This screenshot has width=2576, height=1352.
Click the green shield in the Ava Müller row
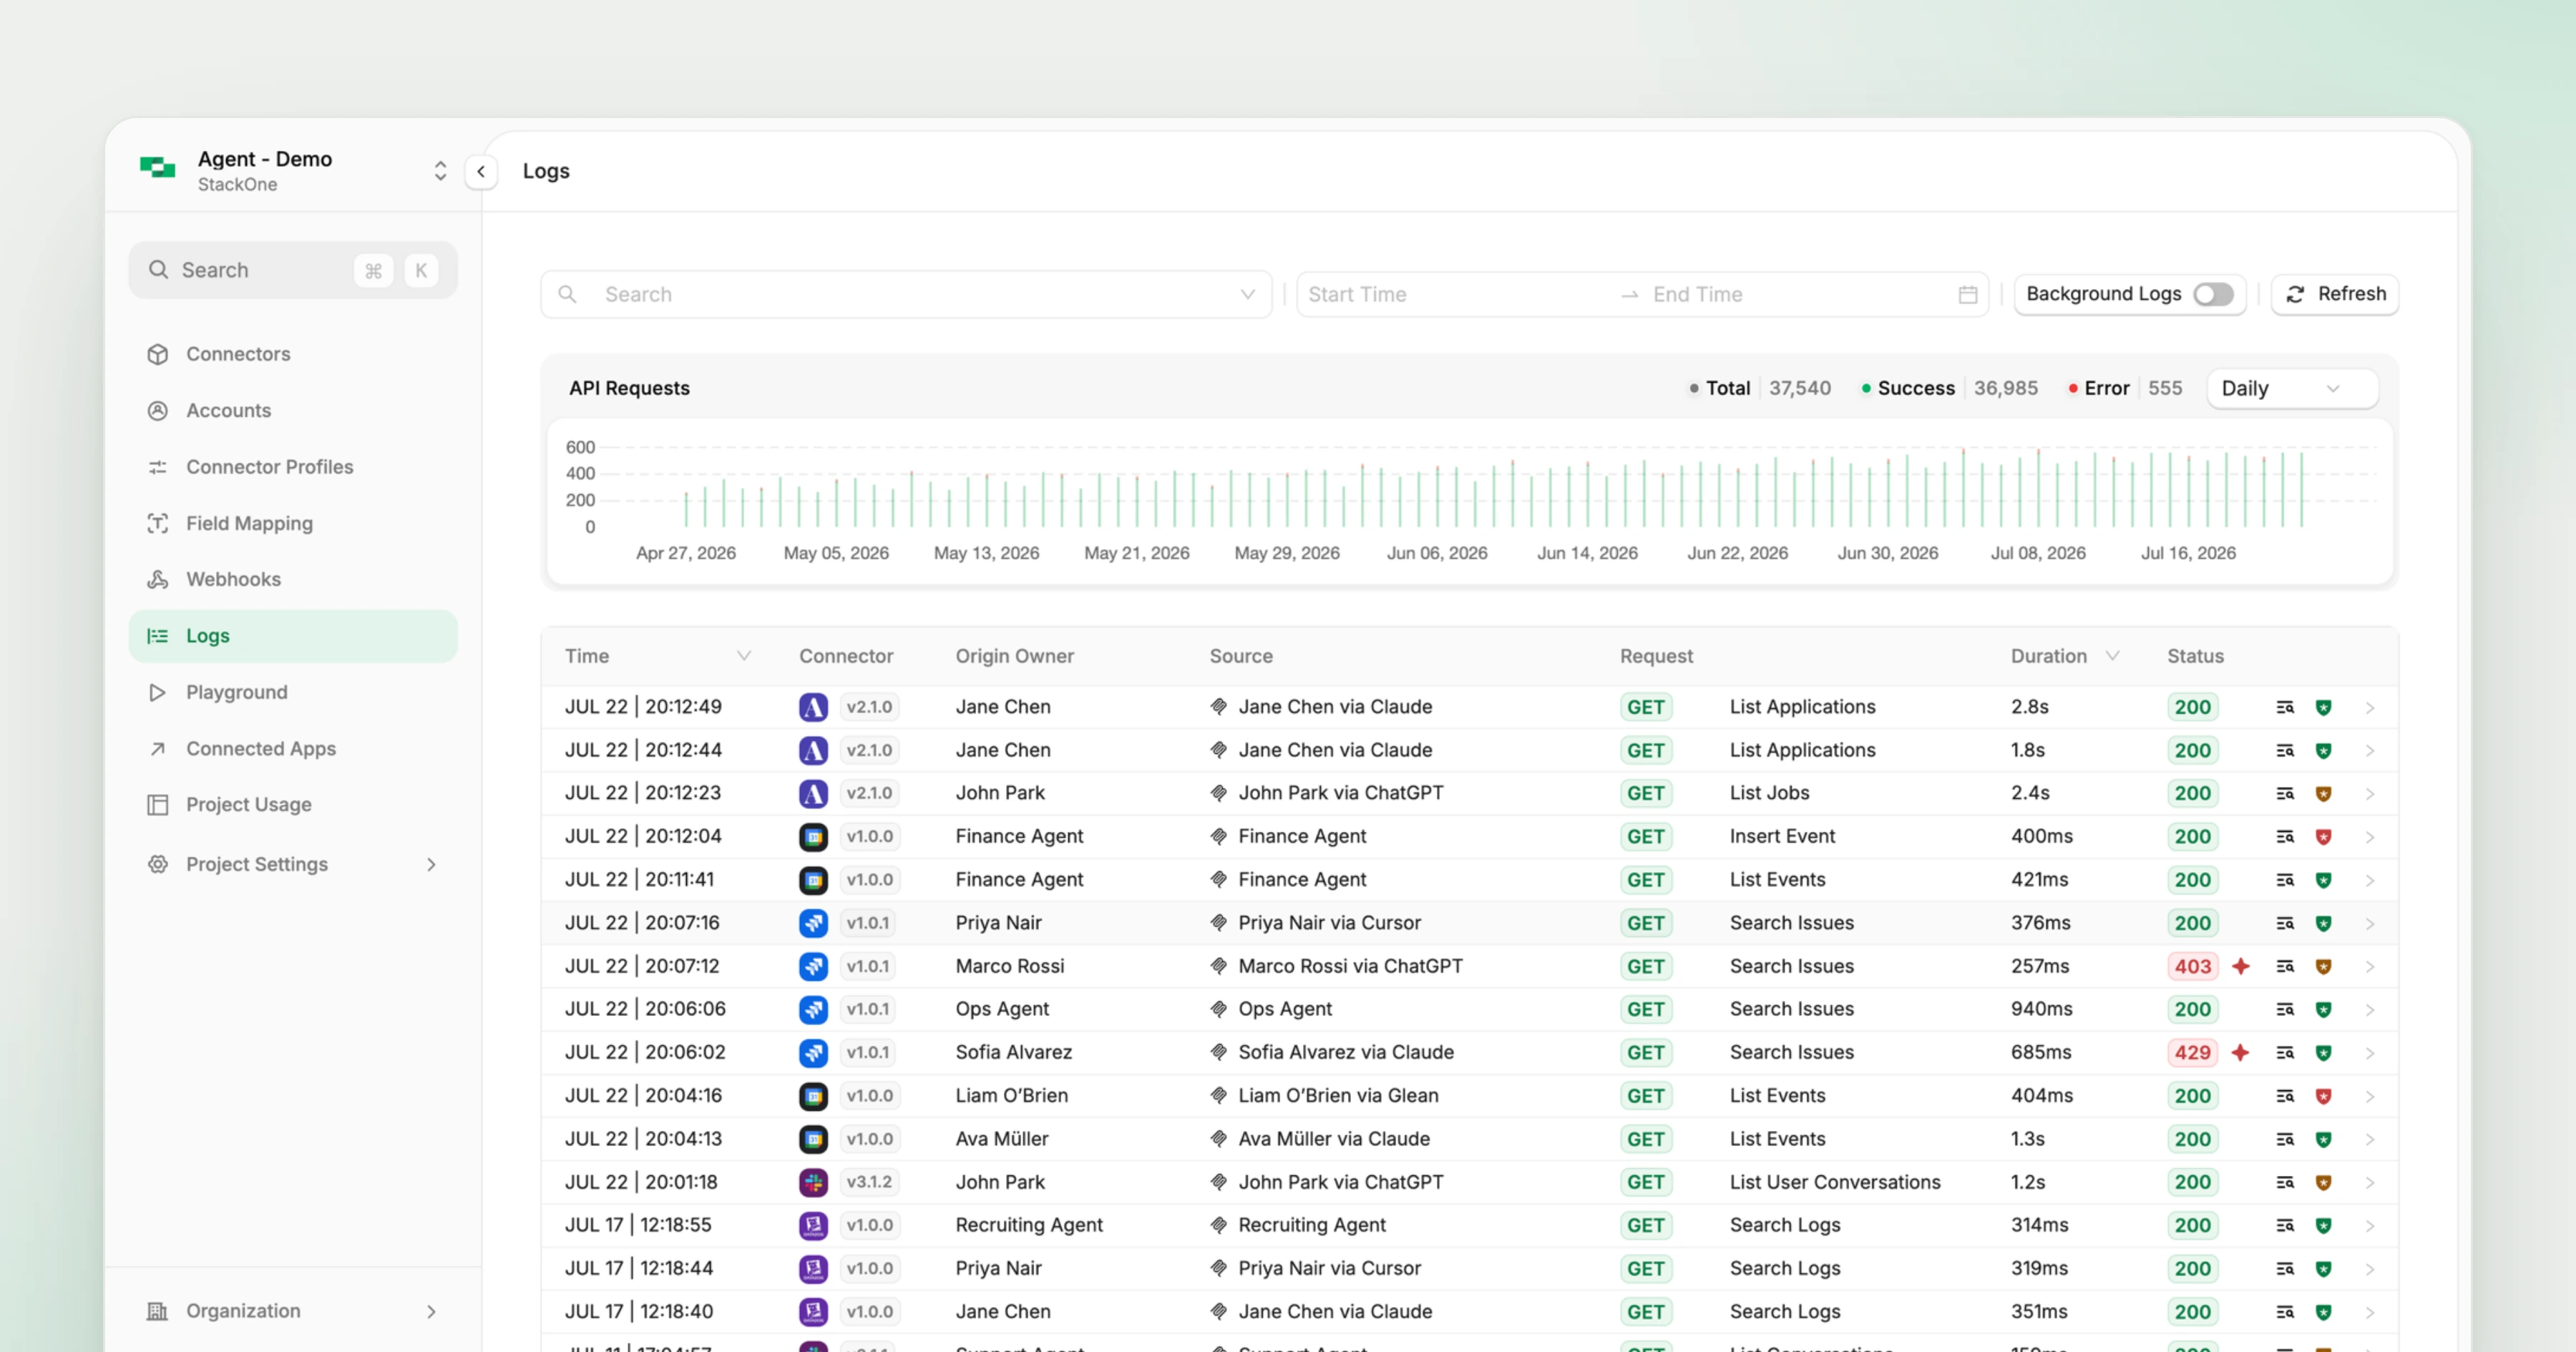coord(2324,1139)
